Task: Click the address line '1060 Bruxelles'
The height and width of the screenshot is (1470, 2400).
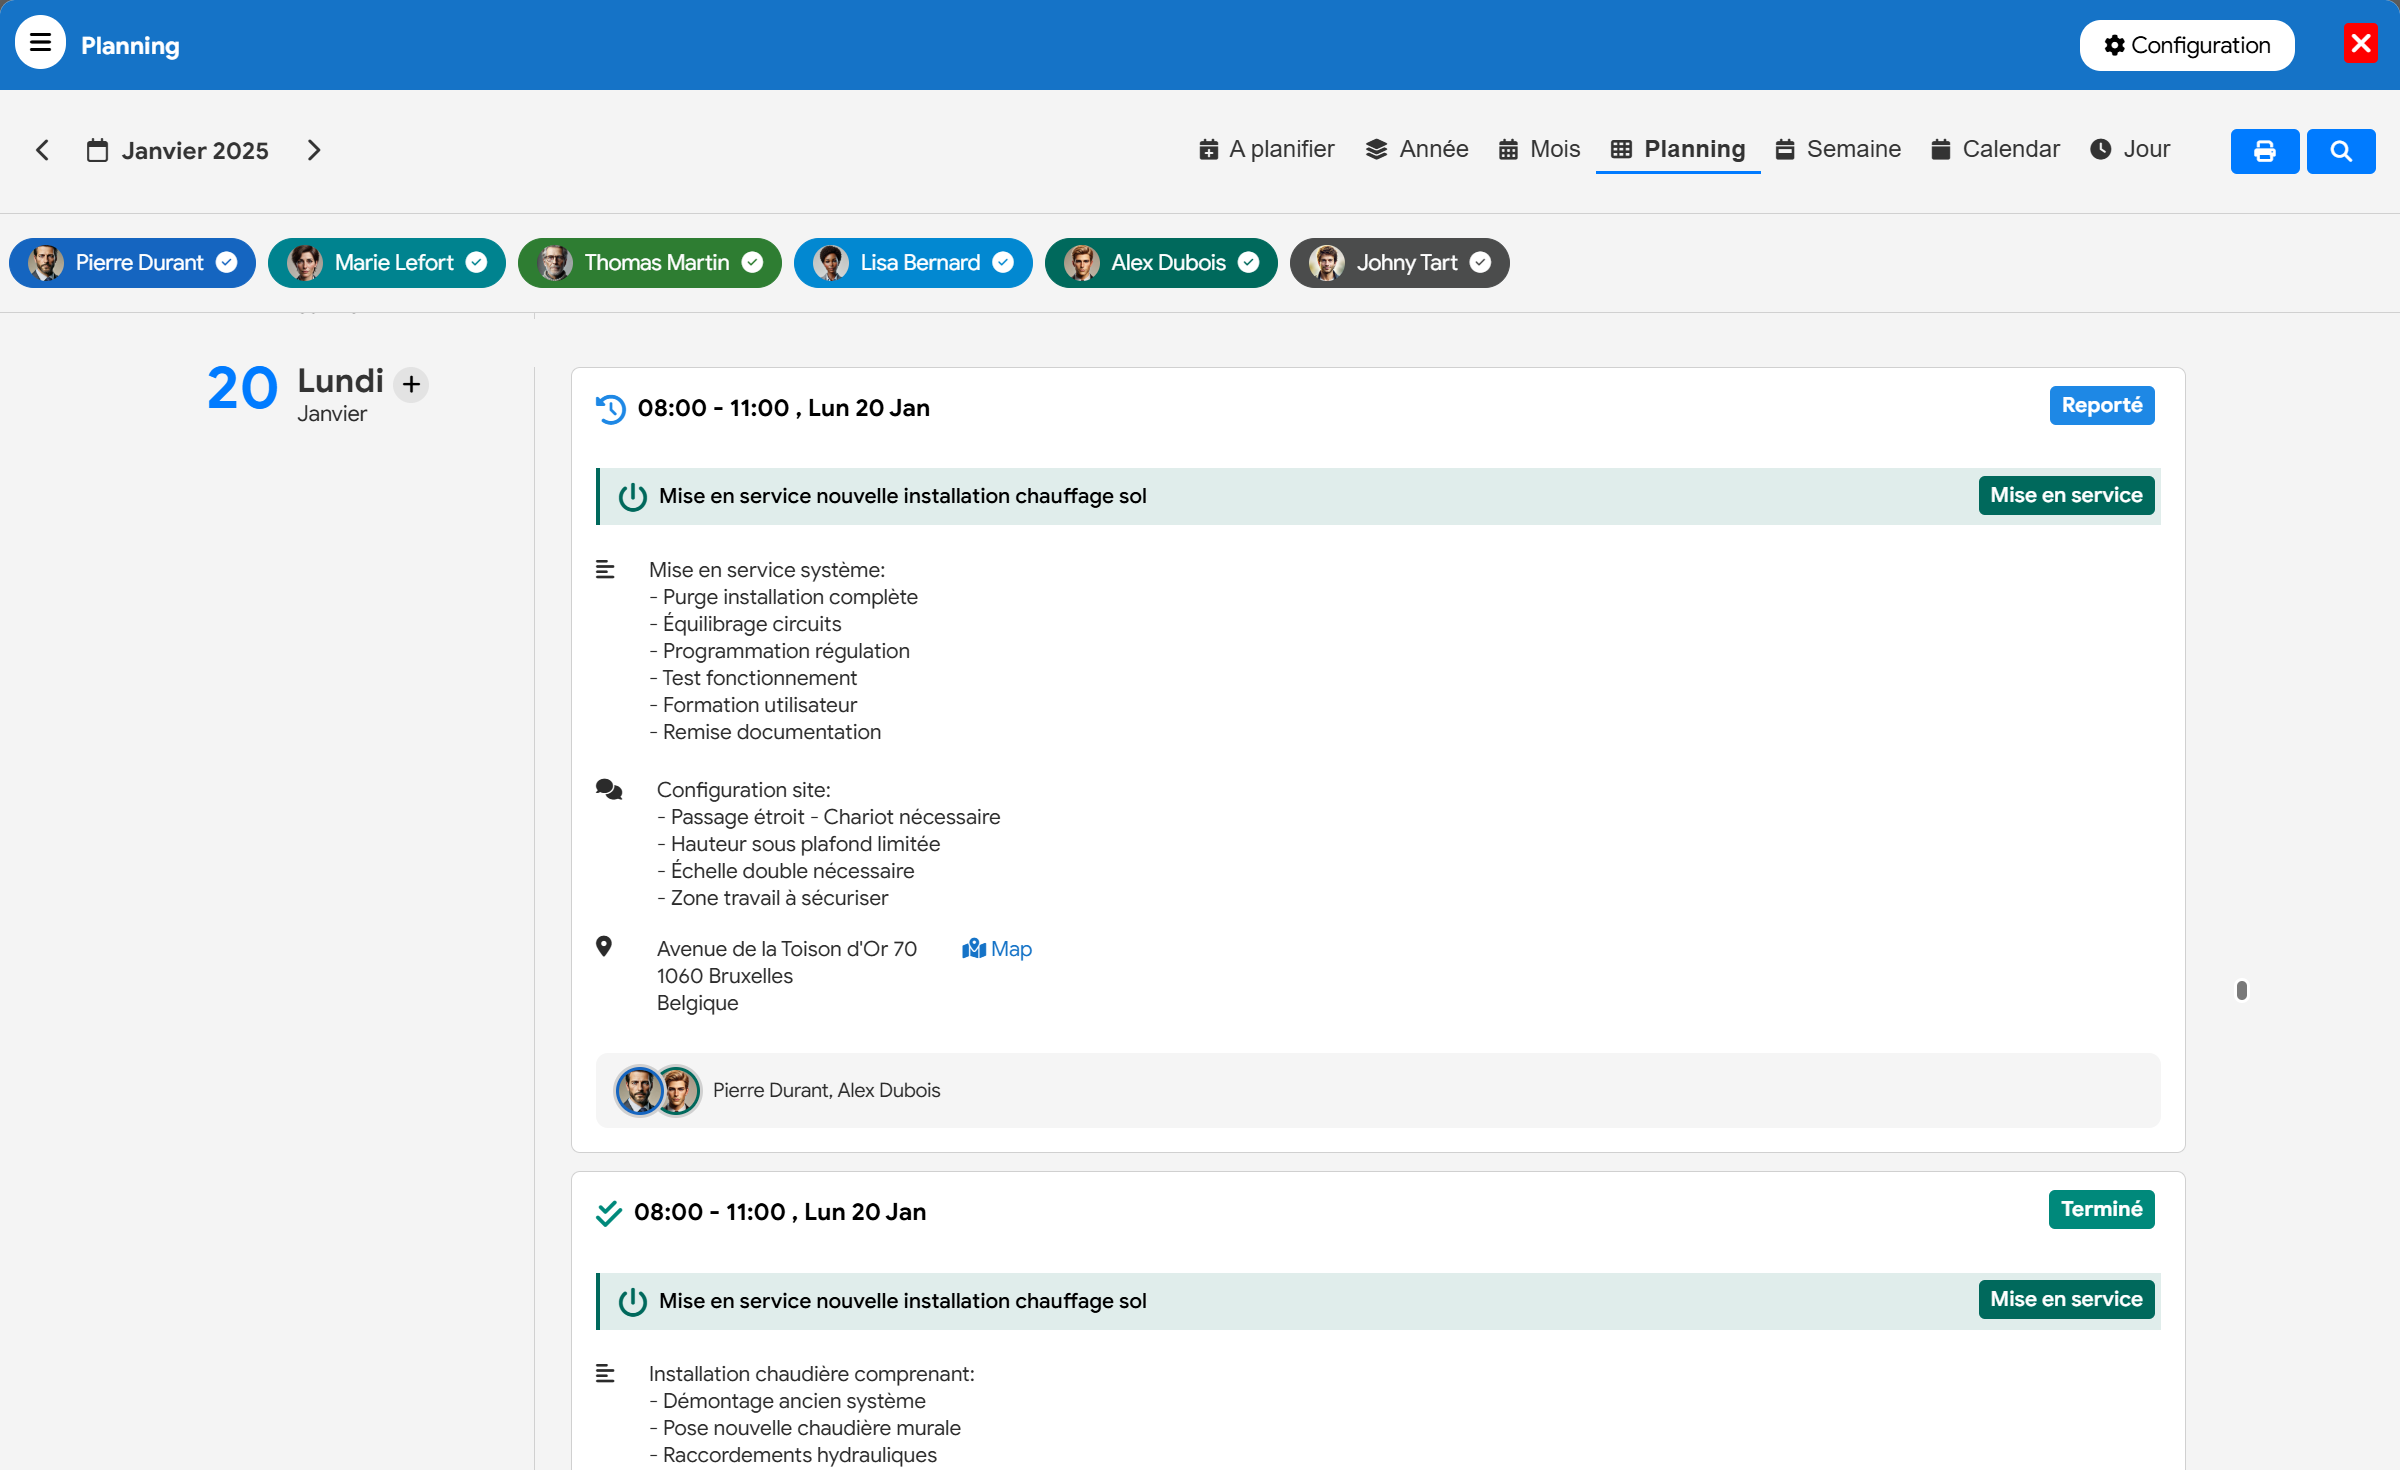Action: click(725, 976)
